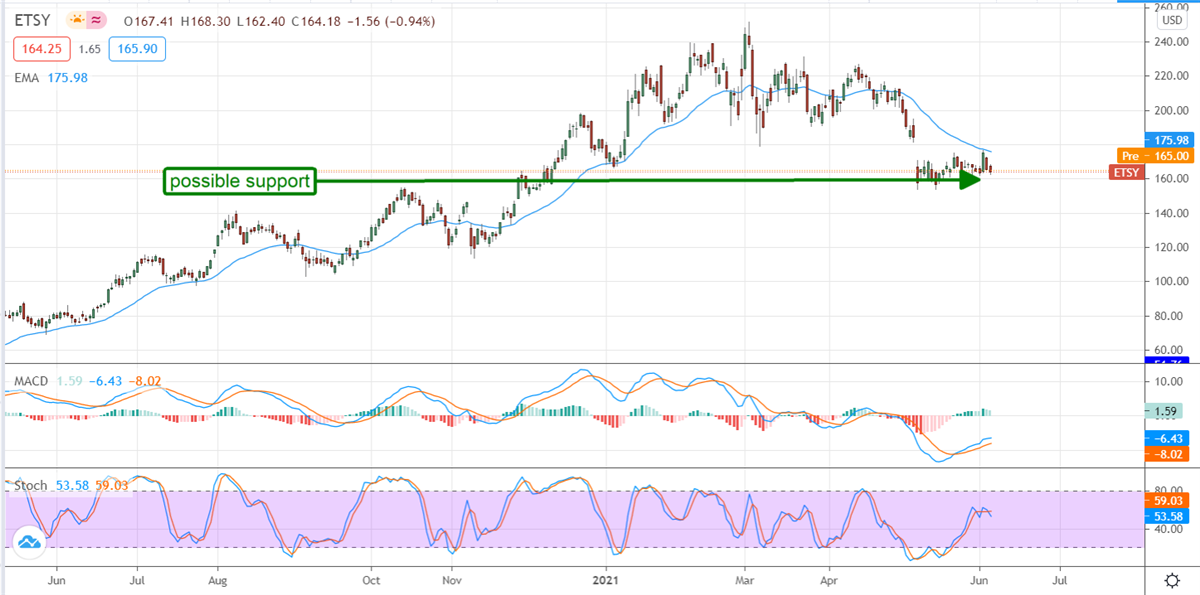Click the green arrowhead on the support line
This screenshot has height=595, width=1200.
(x=968, y=180)
